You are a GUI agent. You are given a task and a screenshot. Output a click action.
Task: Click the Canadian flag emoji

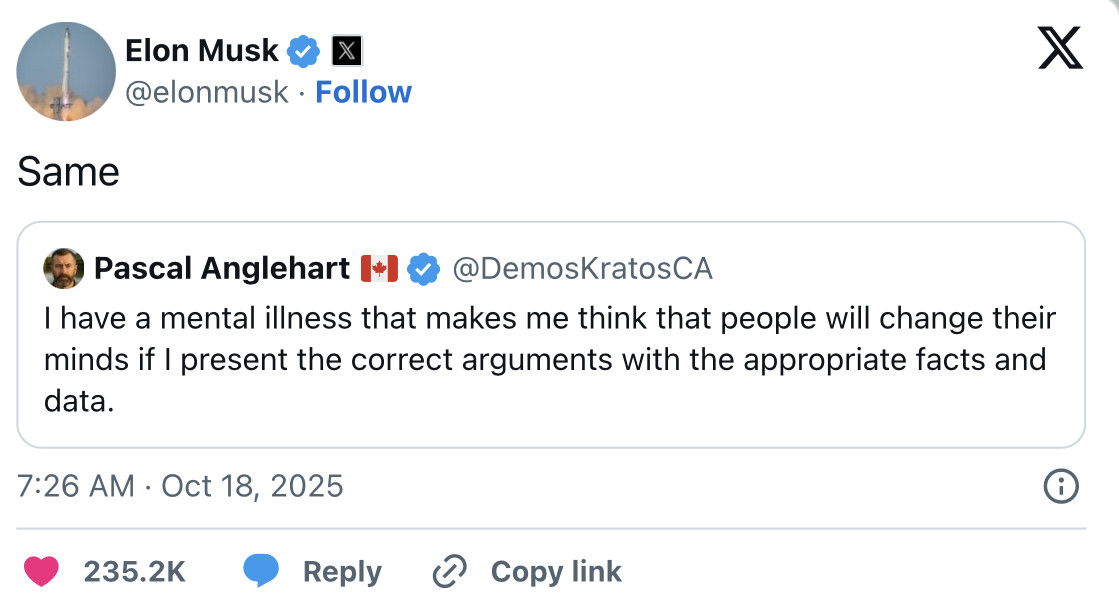pos(379,268)
